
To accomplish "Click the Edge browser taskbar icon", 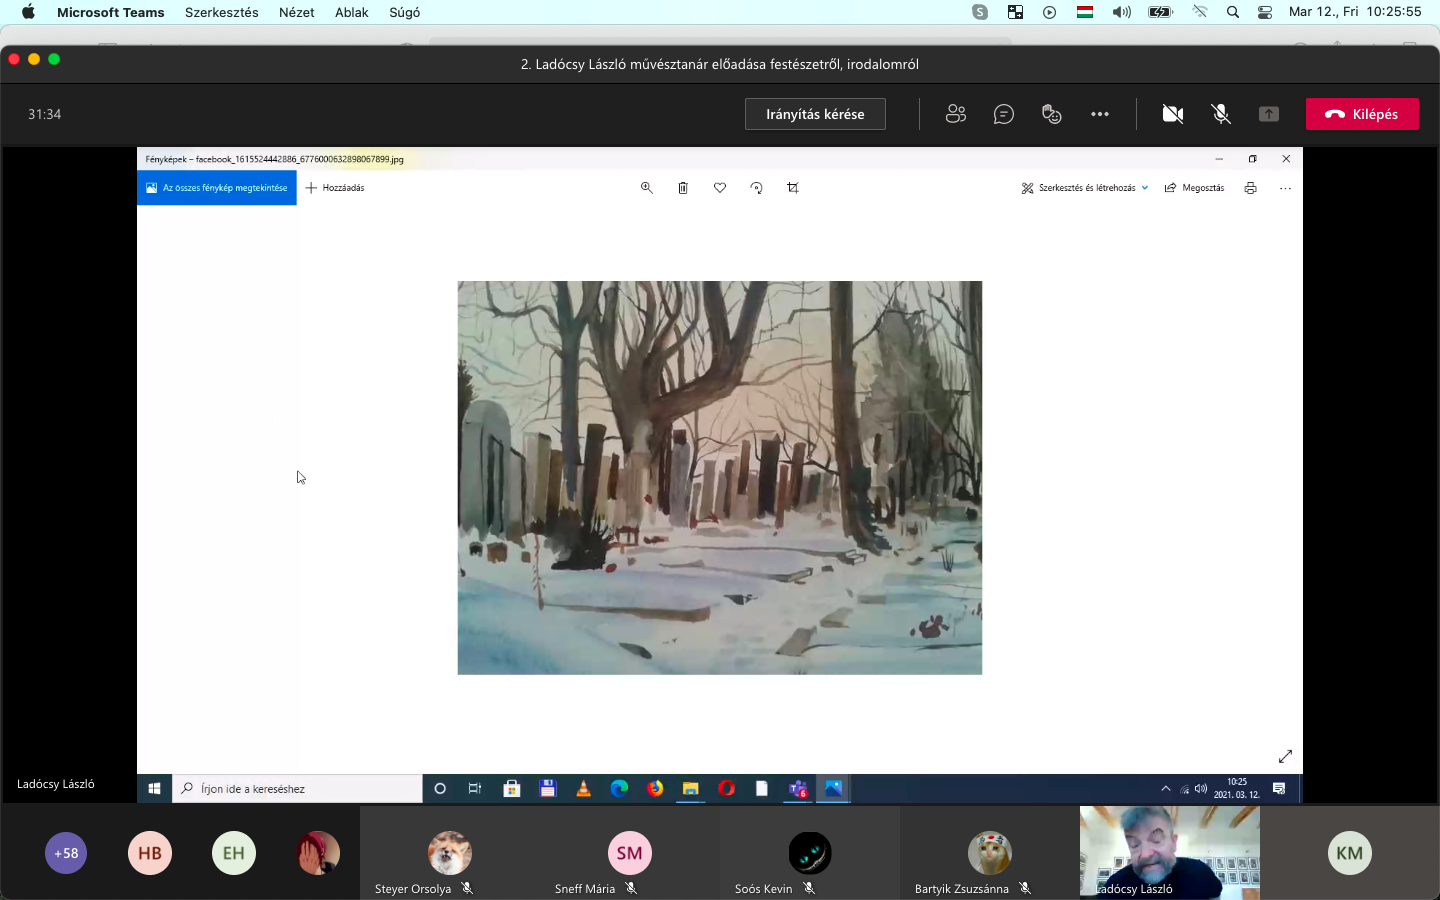I will tap(619, 789).
